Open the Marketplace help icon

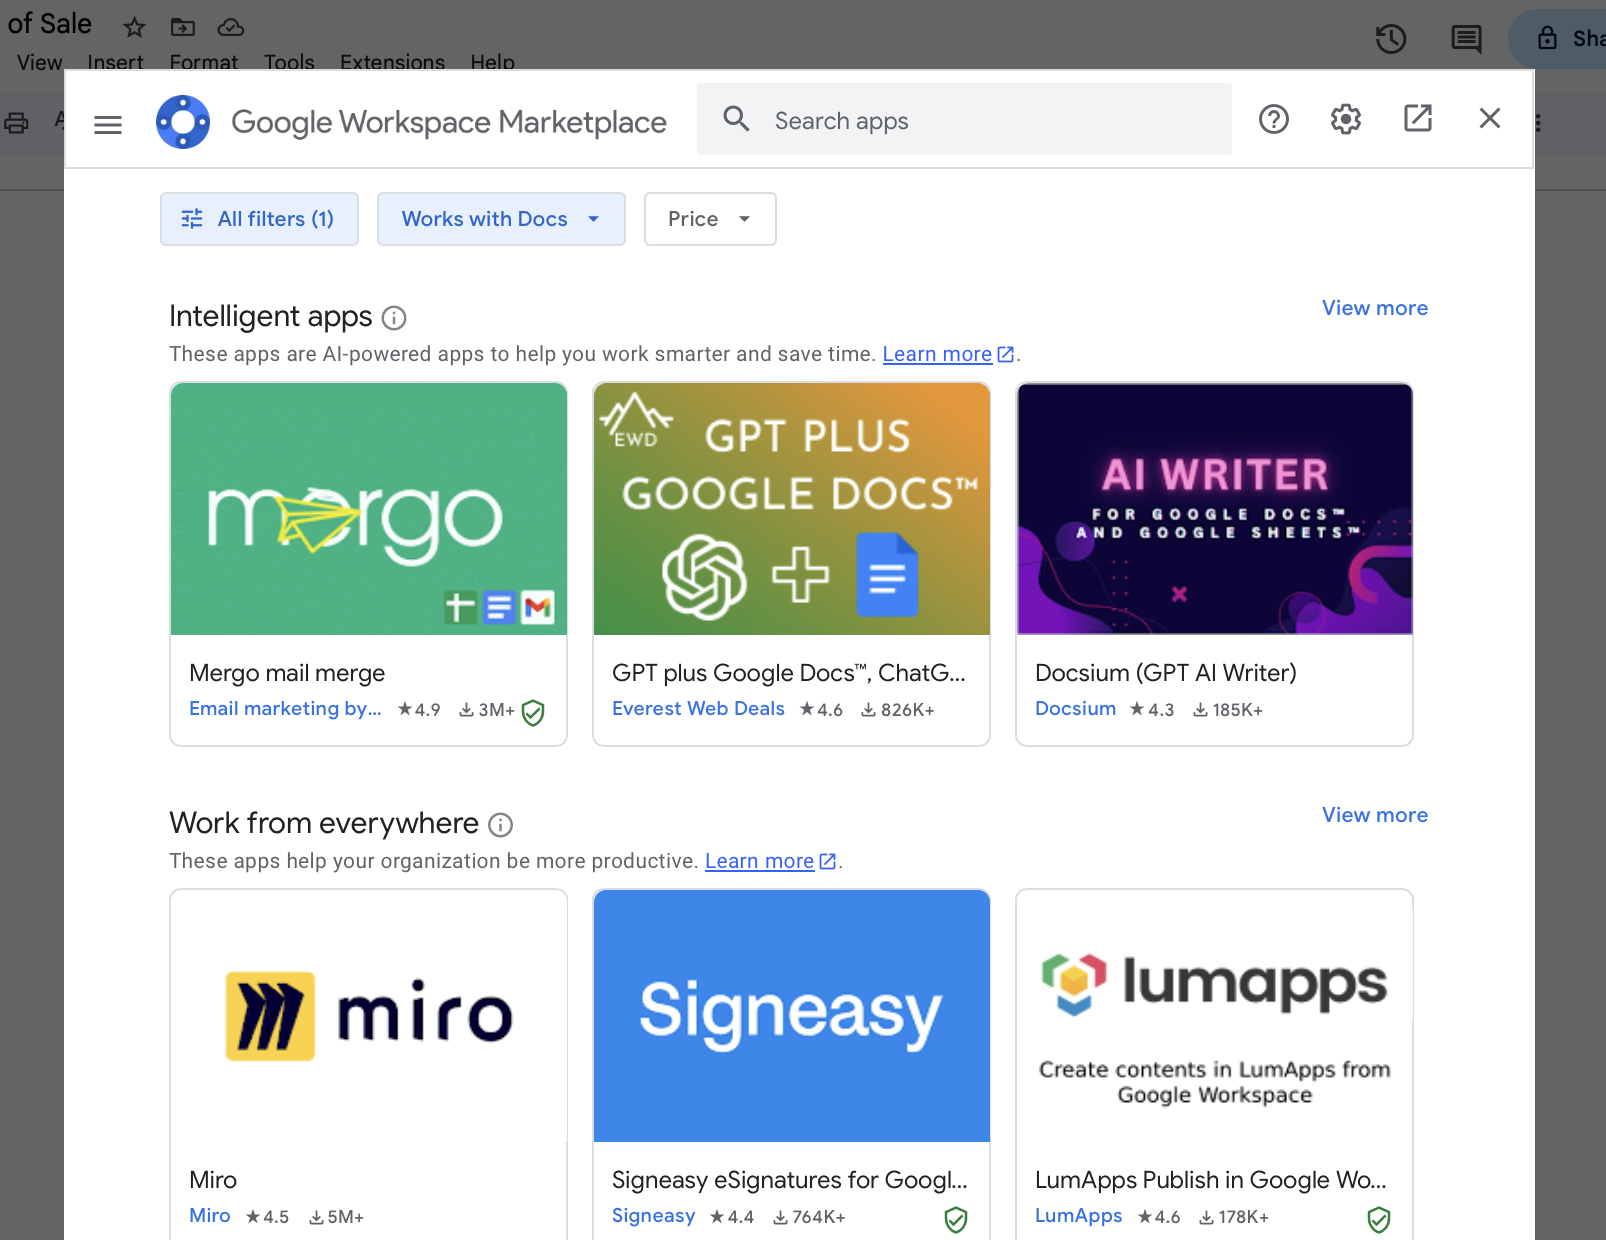(1273, 119)
